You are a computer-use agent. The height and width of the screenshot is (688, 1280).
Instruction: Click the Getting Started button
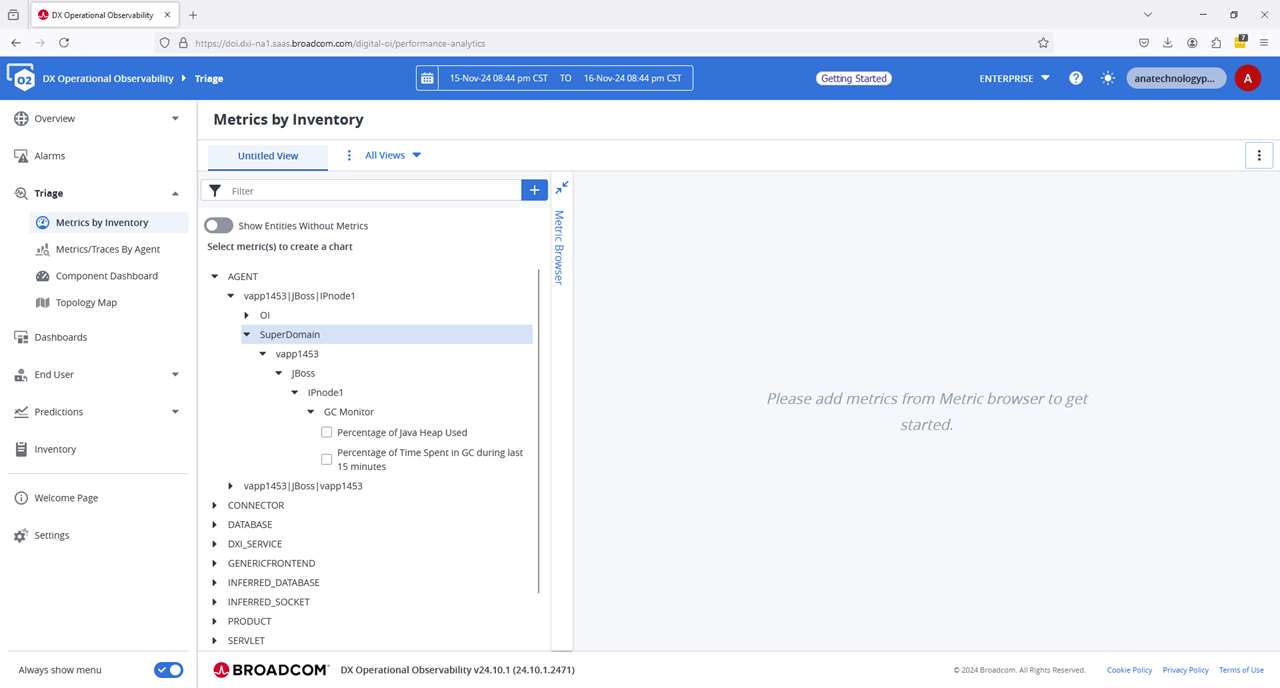(853, 78)
